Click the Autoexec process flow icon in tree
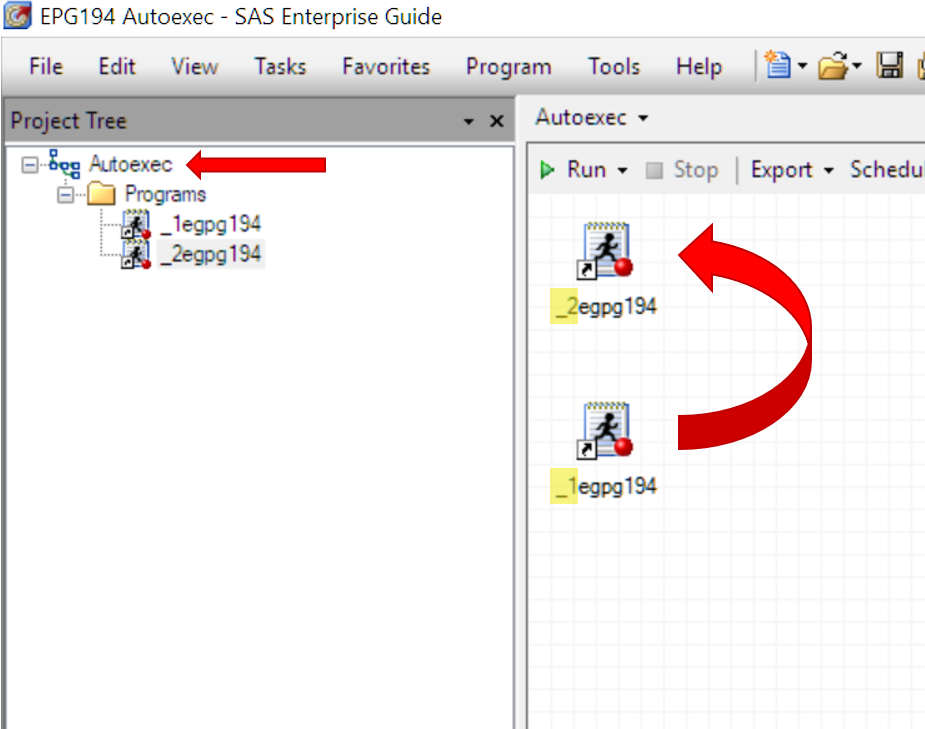 click(x=64, y=164)
